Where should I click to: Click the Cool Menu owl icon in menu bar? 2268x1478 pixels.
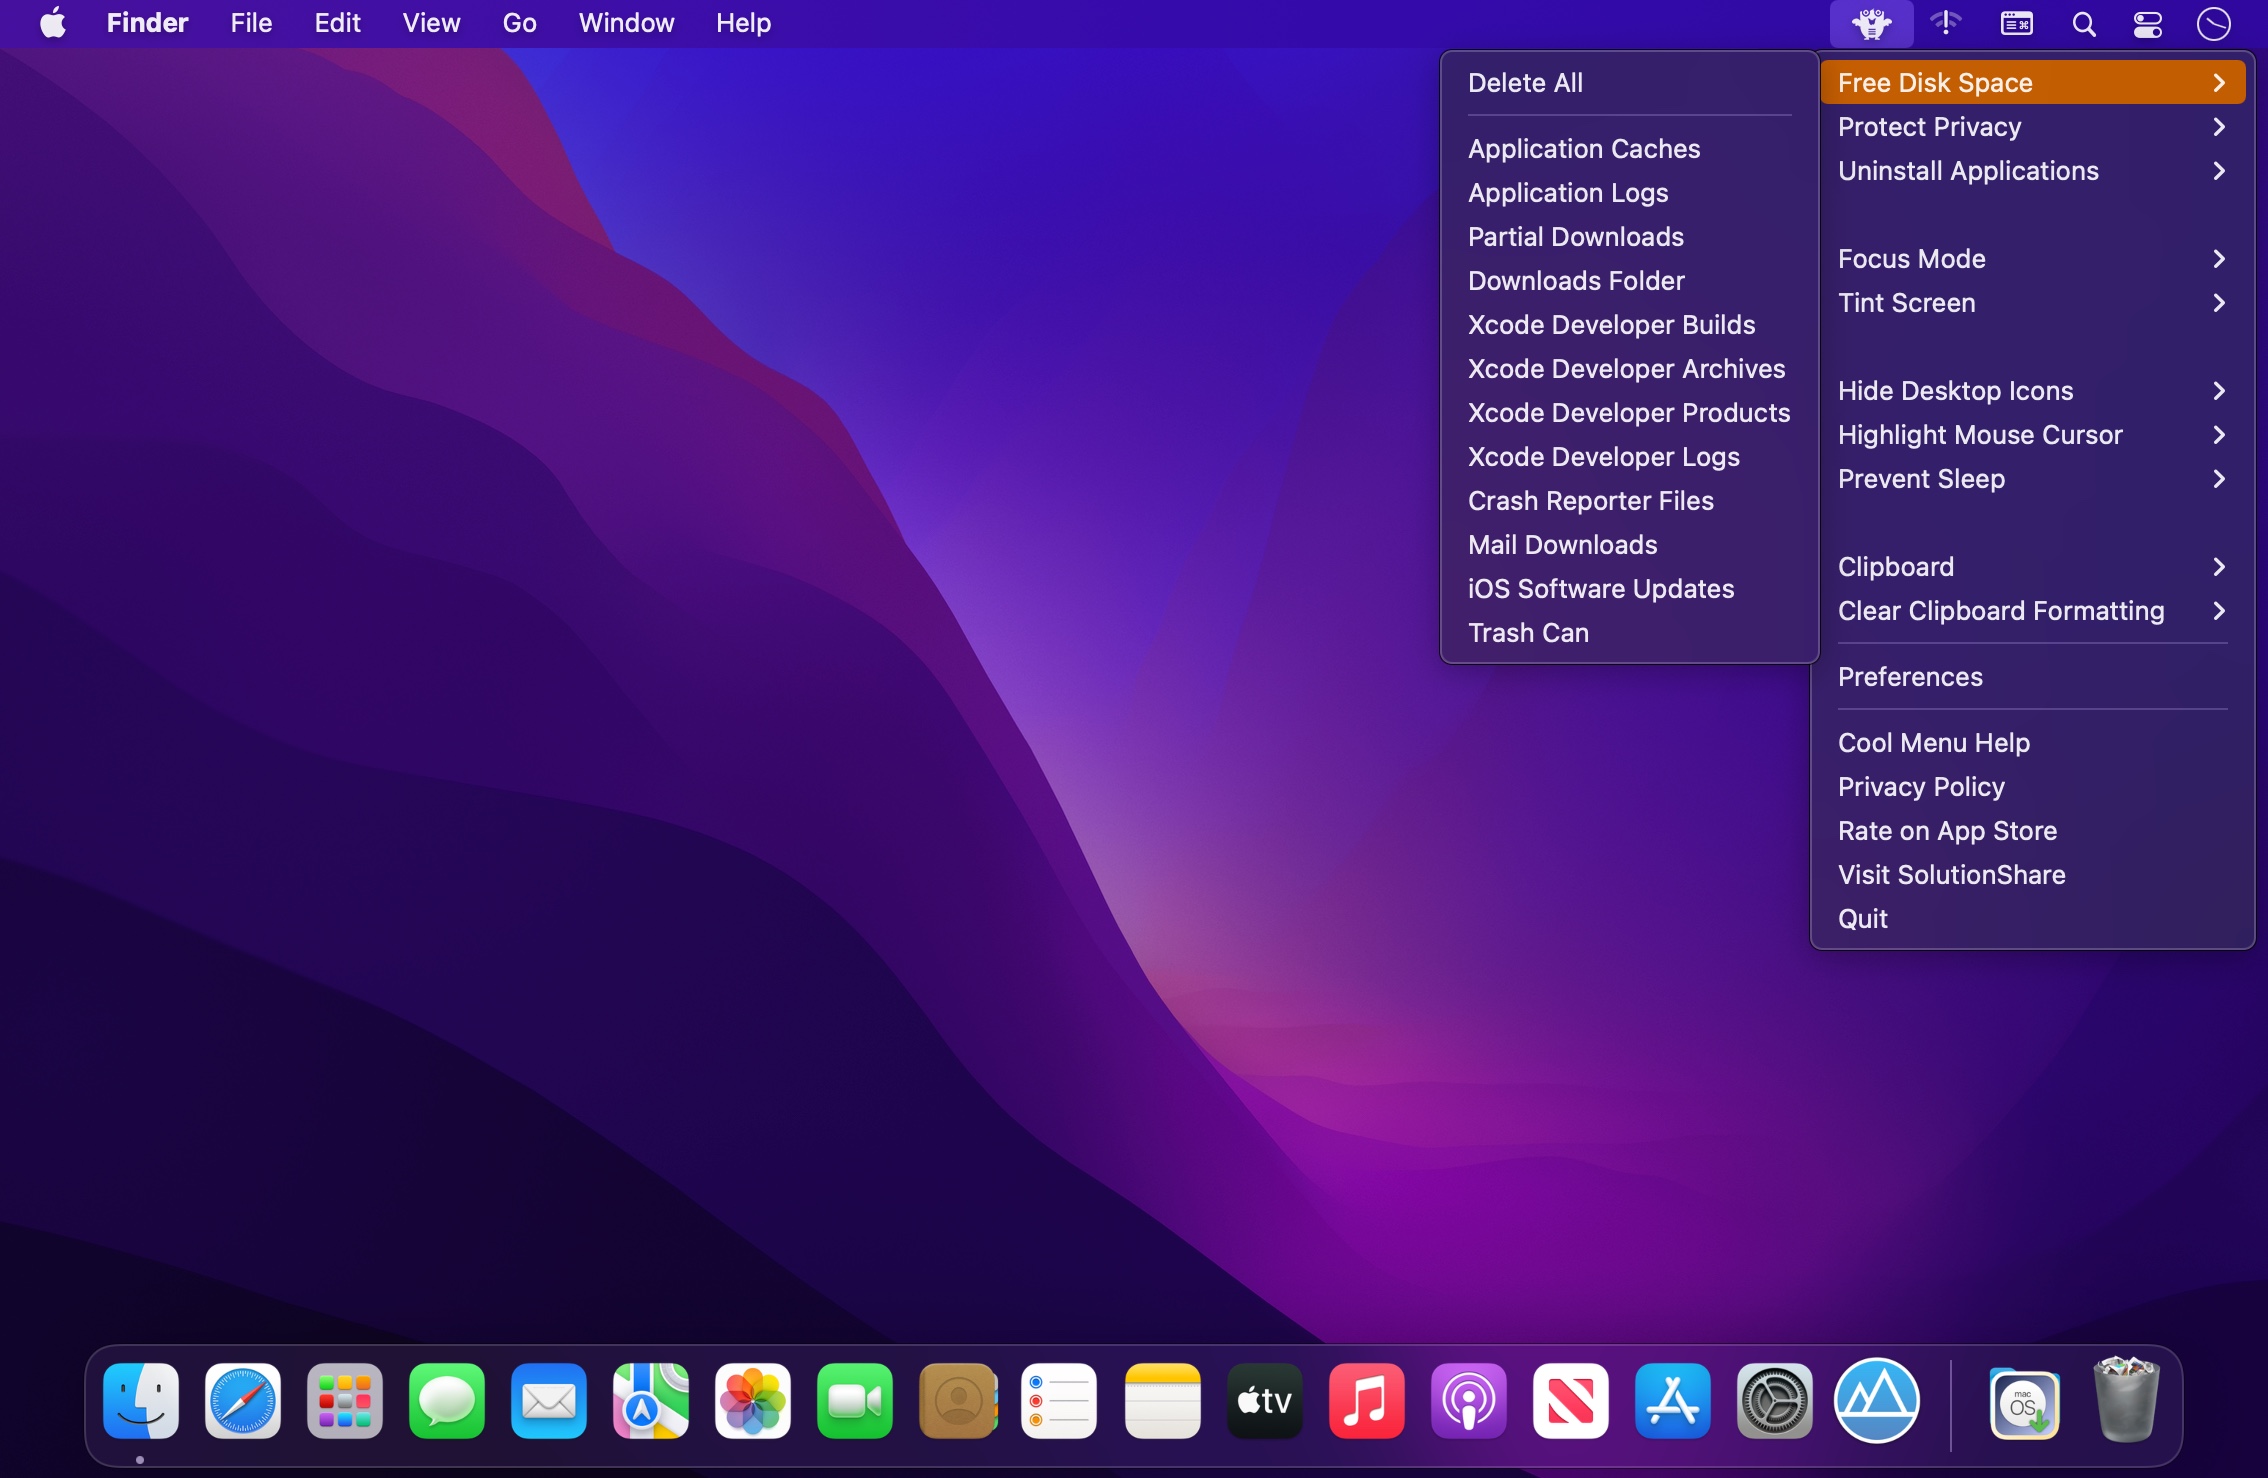1871,23
